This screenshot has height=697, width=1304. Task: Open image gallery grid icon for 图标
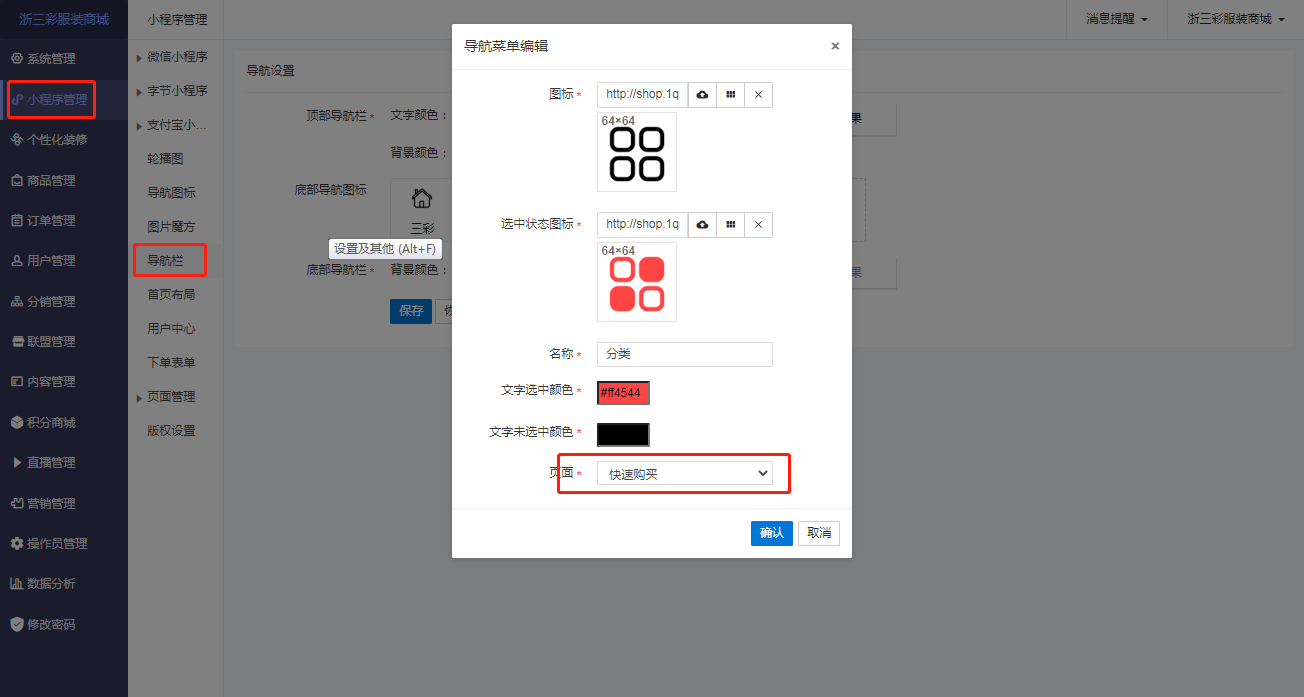(731, 95)
